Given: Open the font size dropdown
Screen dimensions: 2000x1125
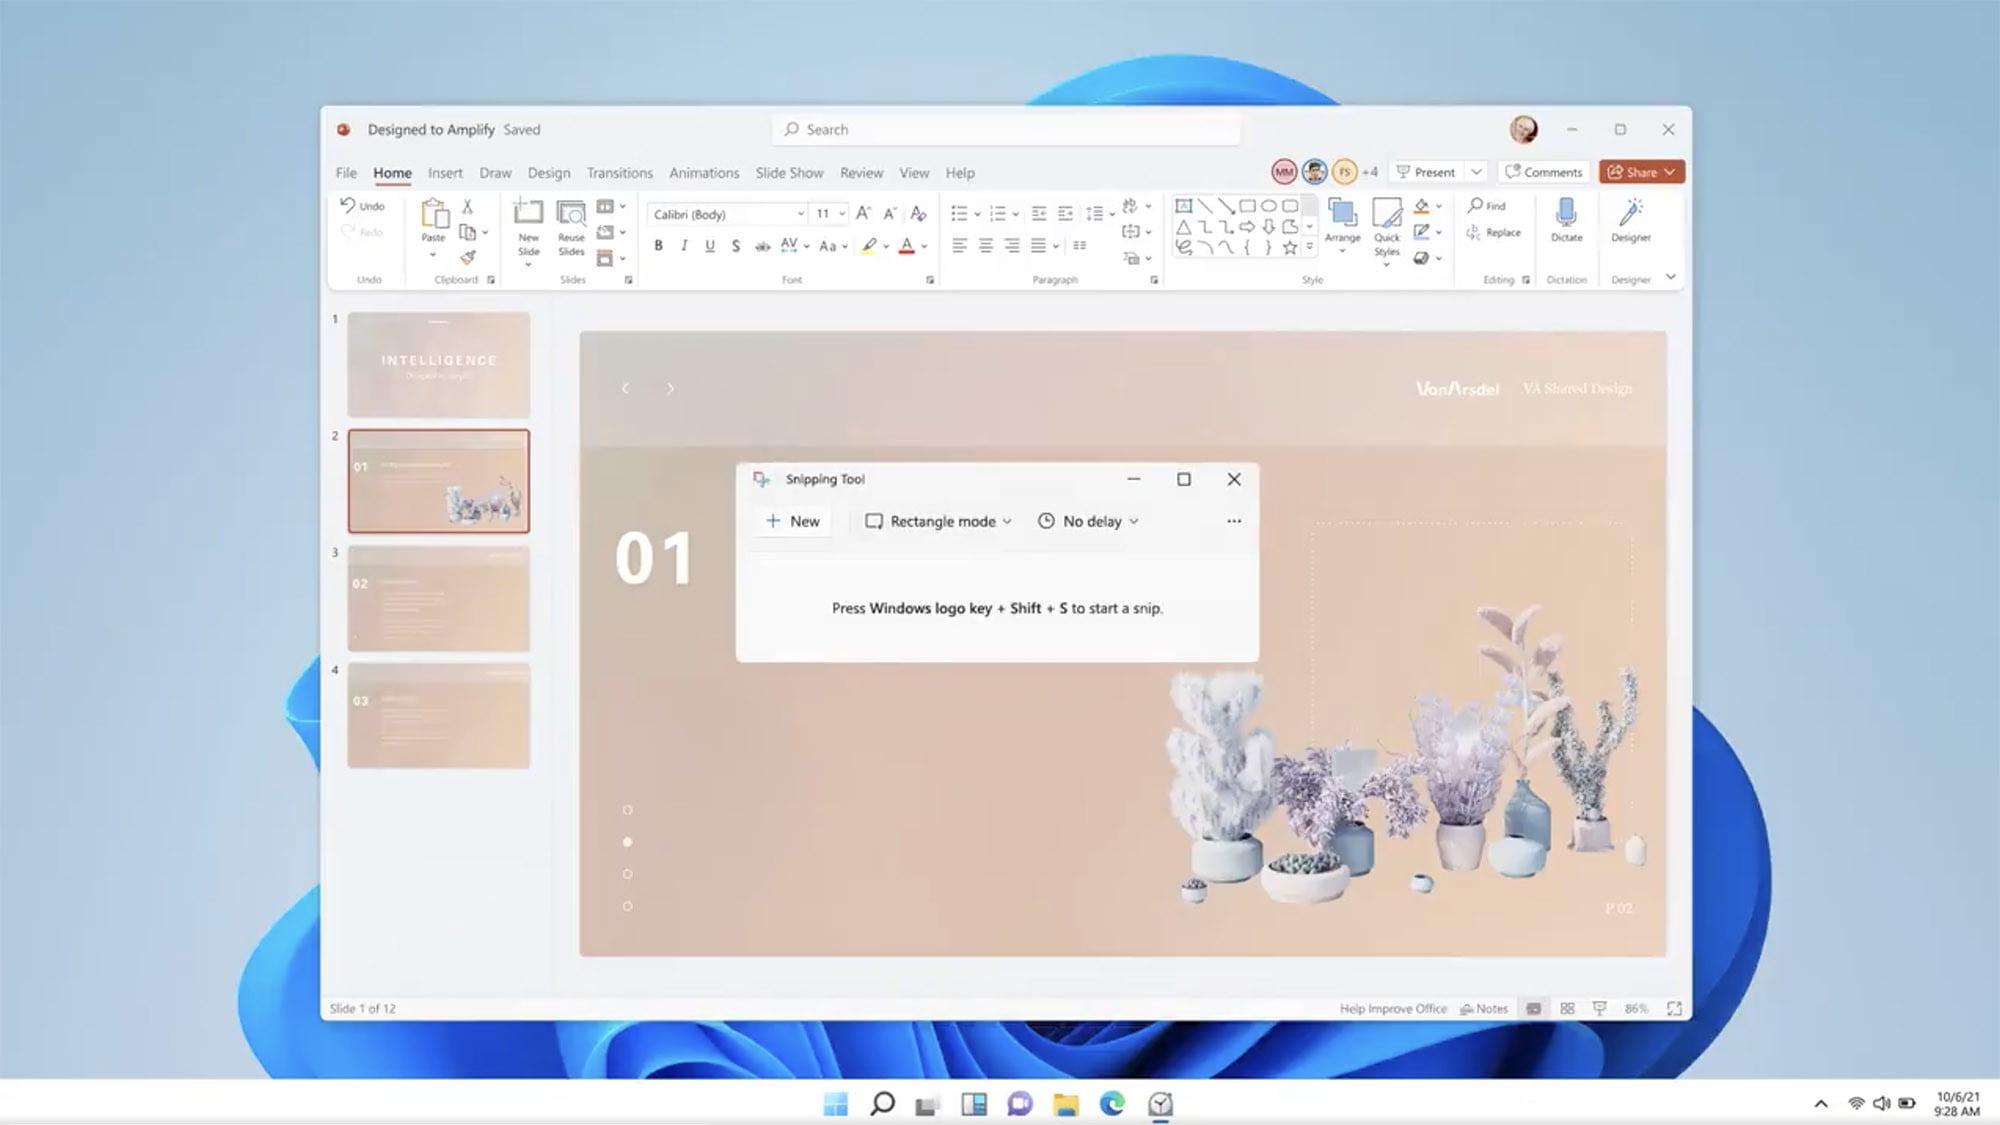Looking at the screenshot, I should click(841, 214).
